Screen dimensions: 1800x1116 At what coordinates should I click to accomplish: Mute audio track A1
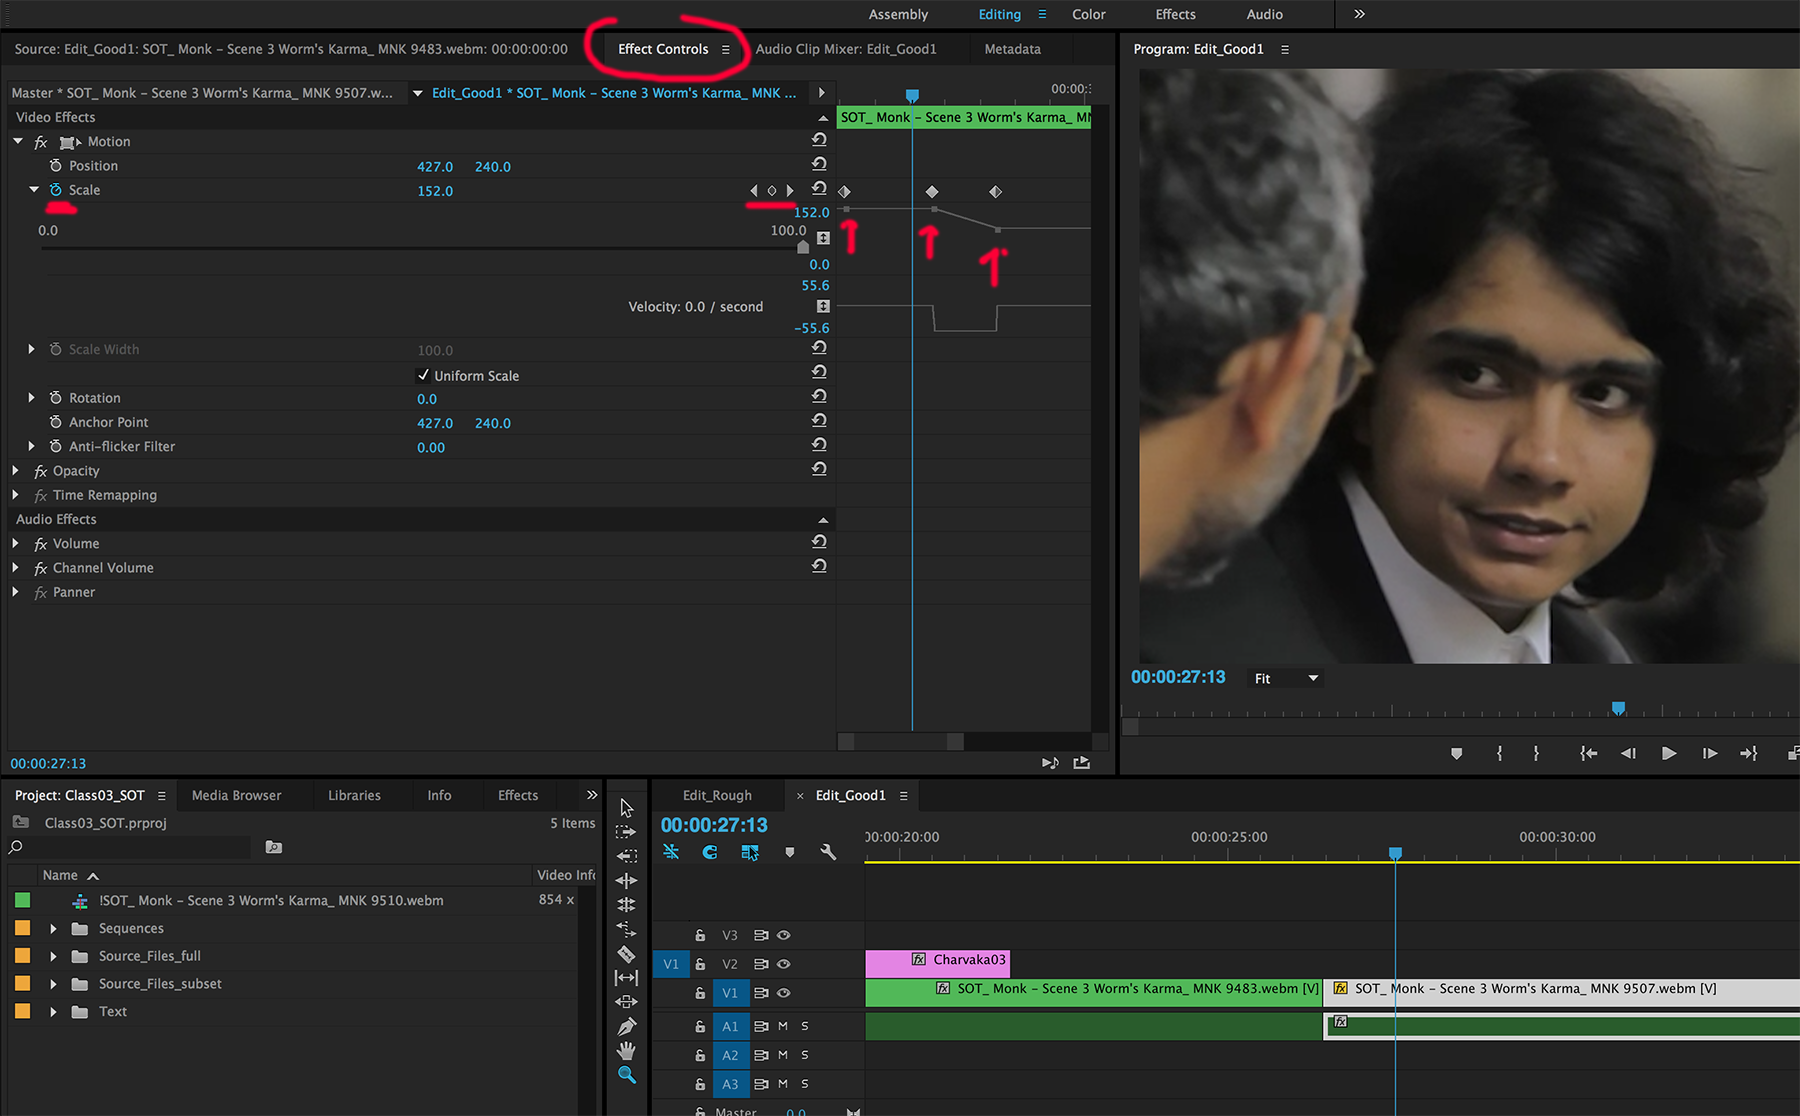point(783,1026)
